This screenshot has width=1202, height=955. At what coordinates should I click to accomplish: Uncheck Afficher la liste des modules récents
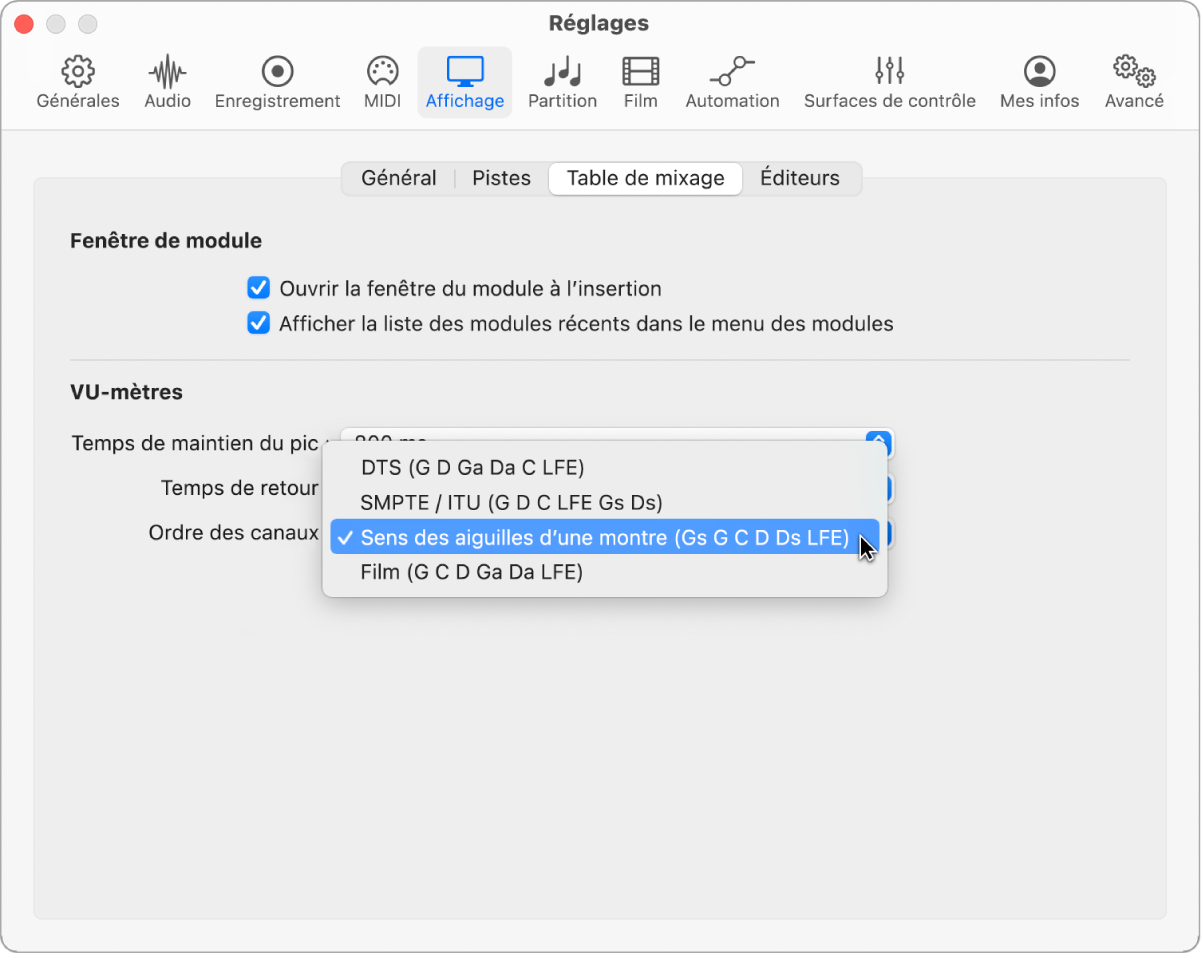coord(259,324)
